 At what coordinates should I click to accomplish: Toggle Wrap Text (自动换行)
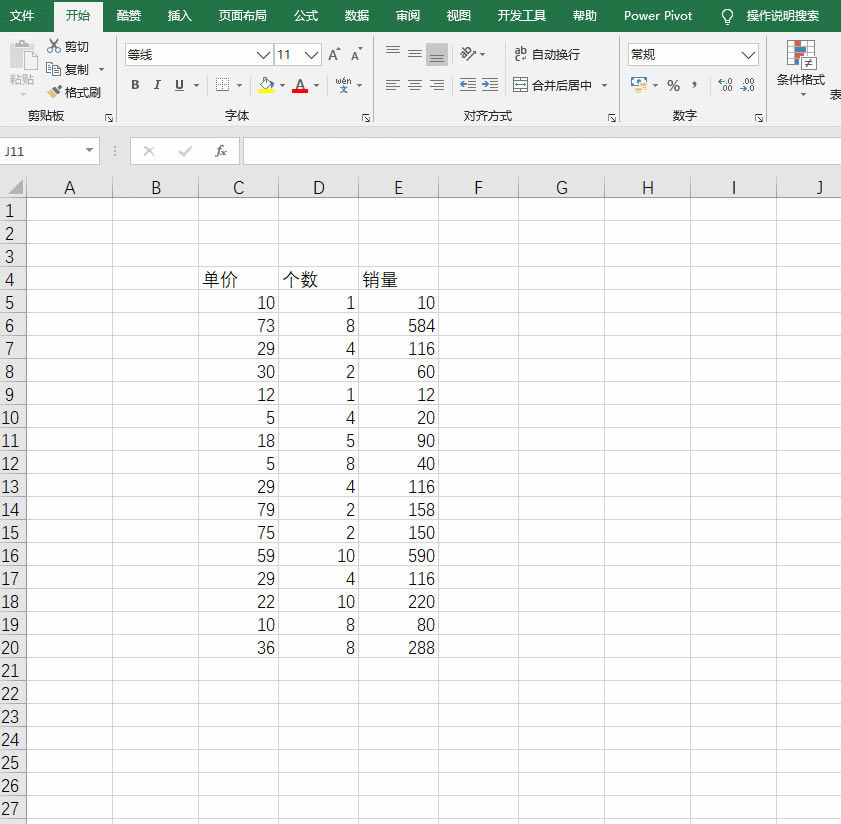click(x=547, y=54)
